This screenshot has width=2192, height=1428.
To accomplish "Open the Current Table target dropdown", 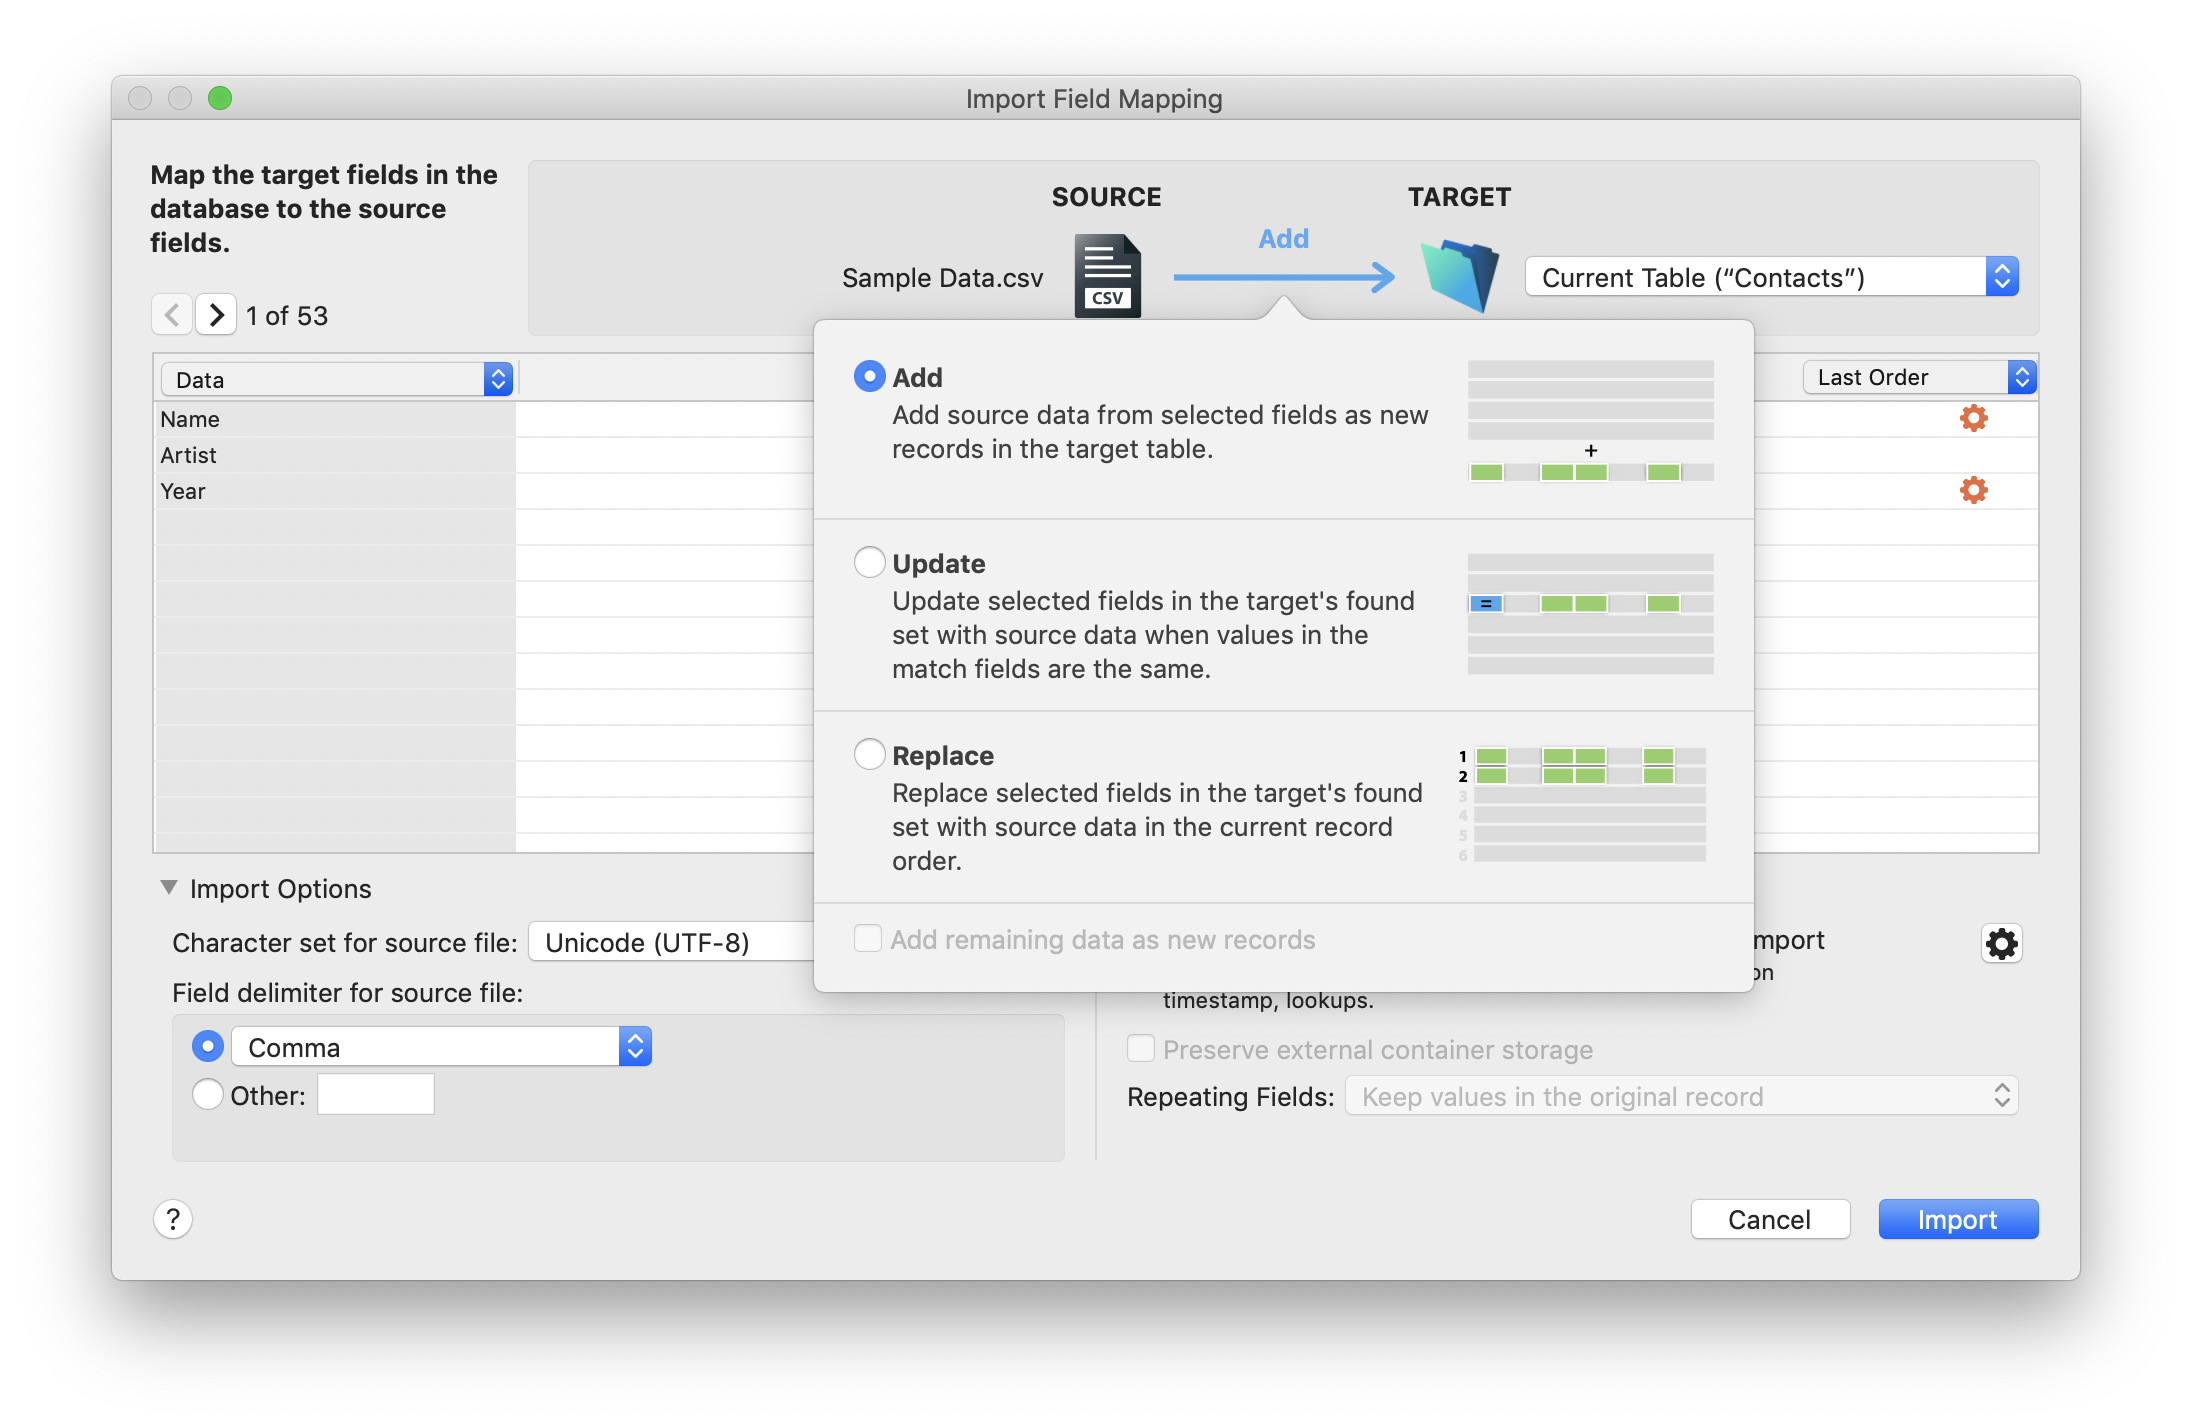I will point(1771,277).
